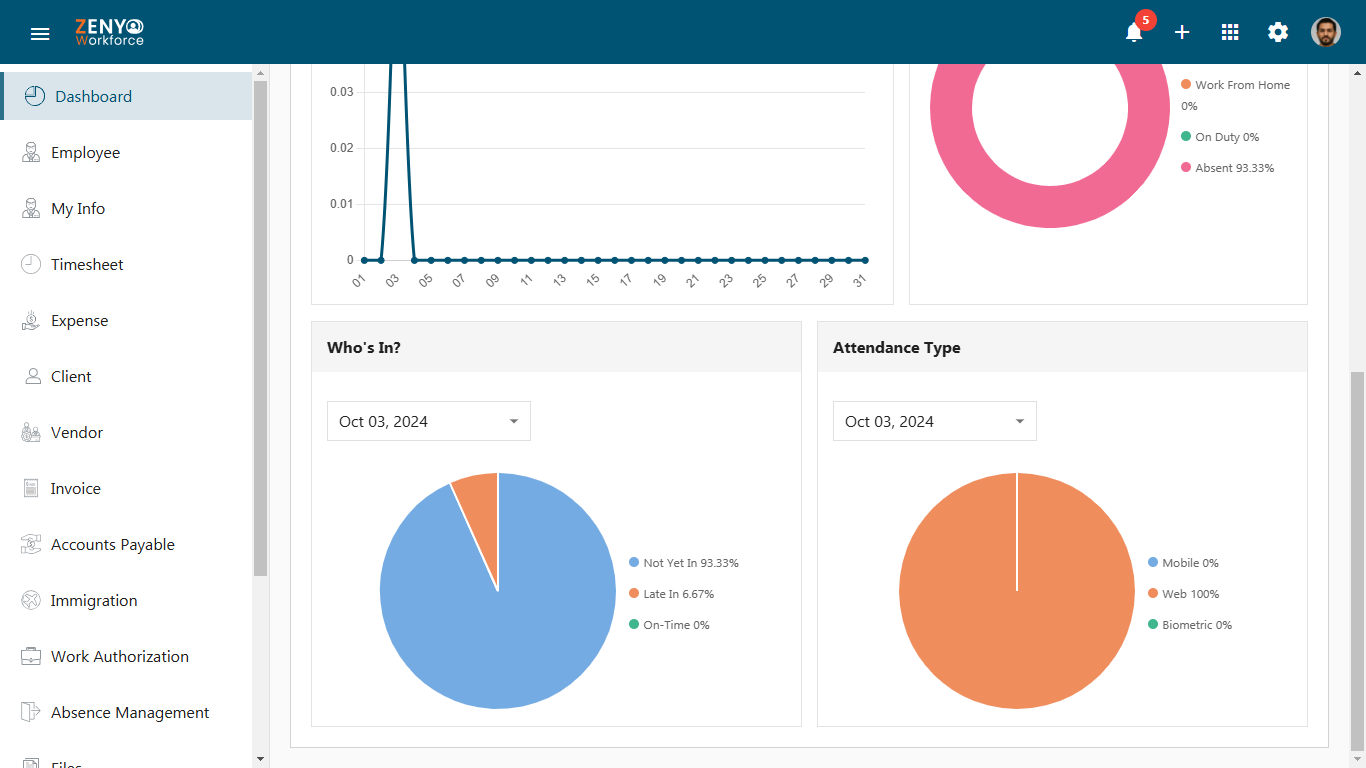1366x768 pixels.
Task: Open Work Authorization menu item
Action: click(126, 656)
